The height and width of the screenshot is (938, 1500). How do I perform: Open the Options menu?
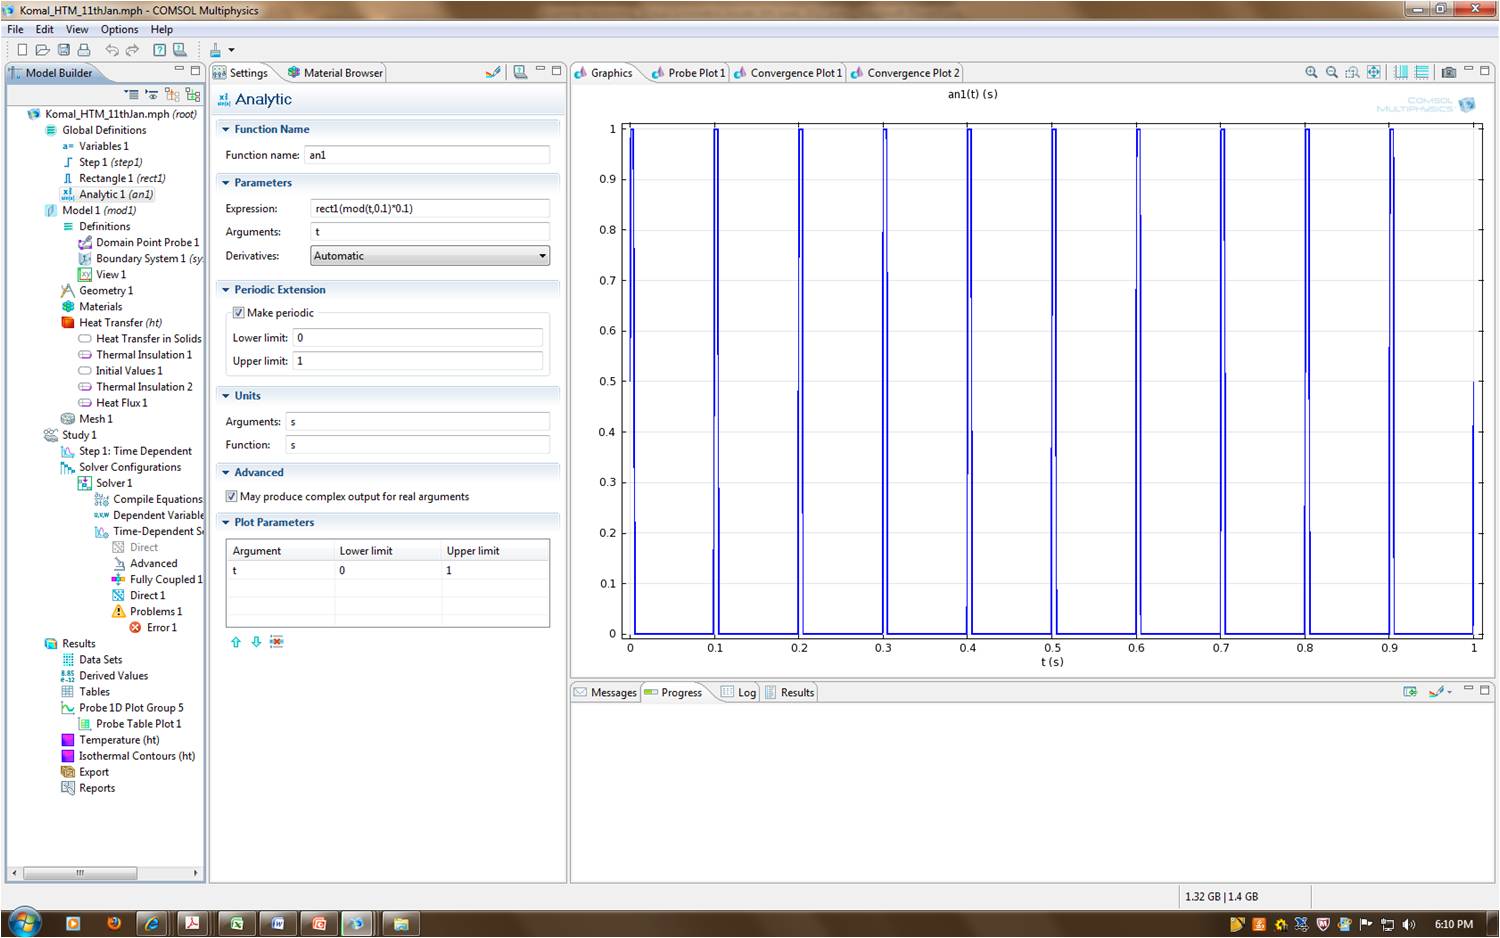[119, 29]
